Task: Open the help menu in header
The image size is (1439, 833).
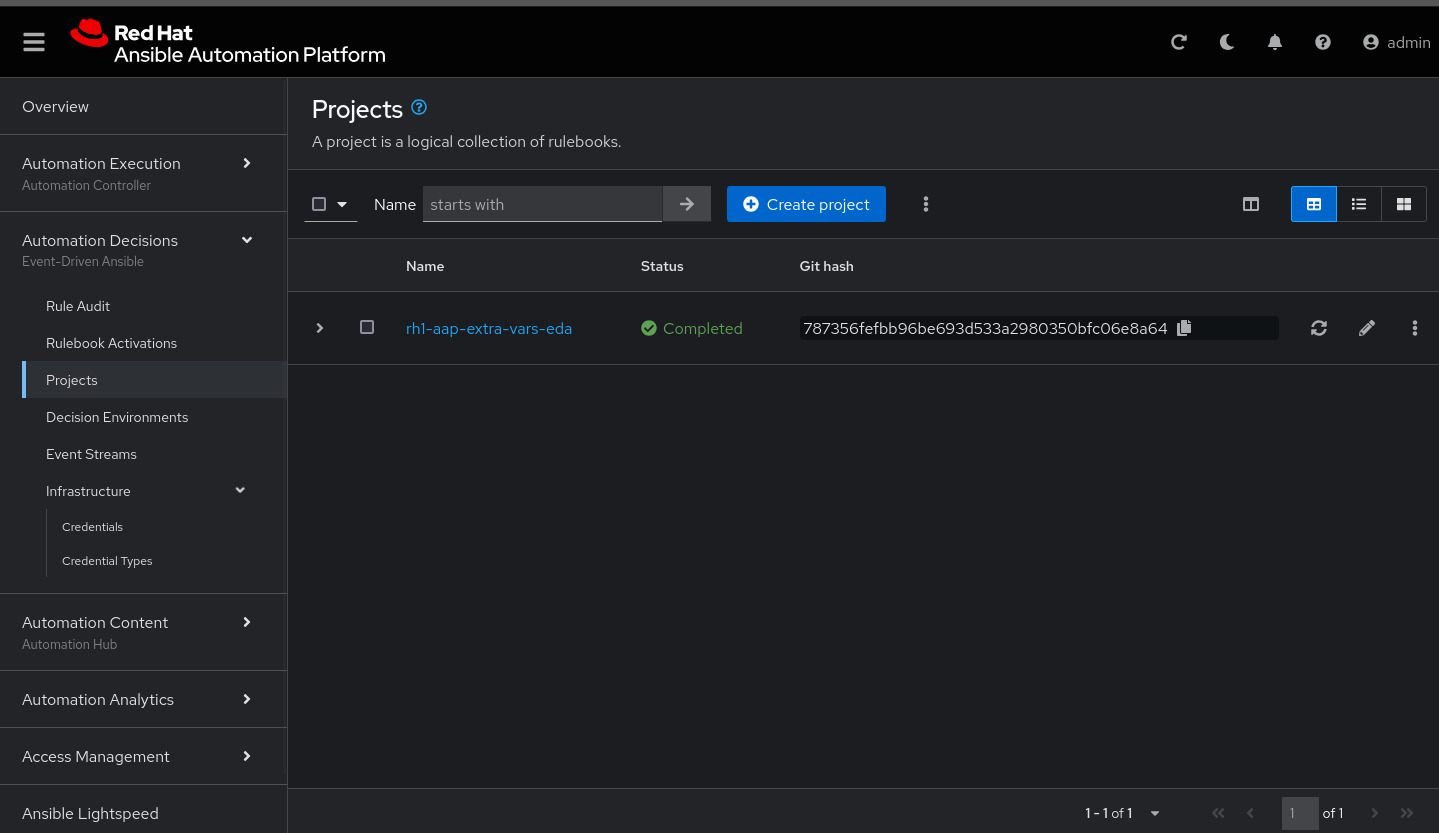Action: [1323, 42]
